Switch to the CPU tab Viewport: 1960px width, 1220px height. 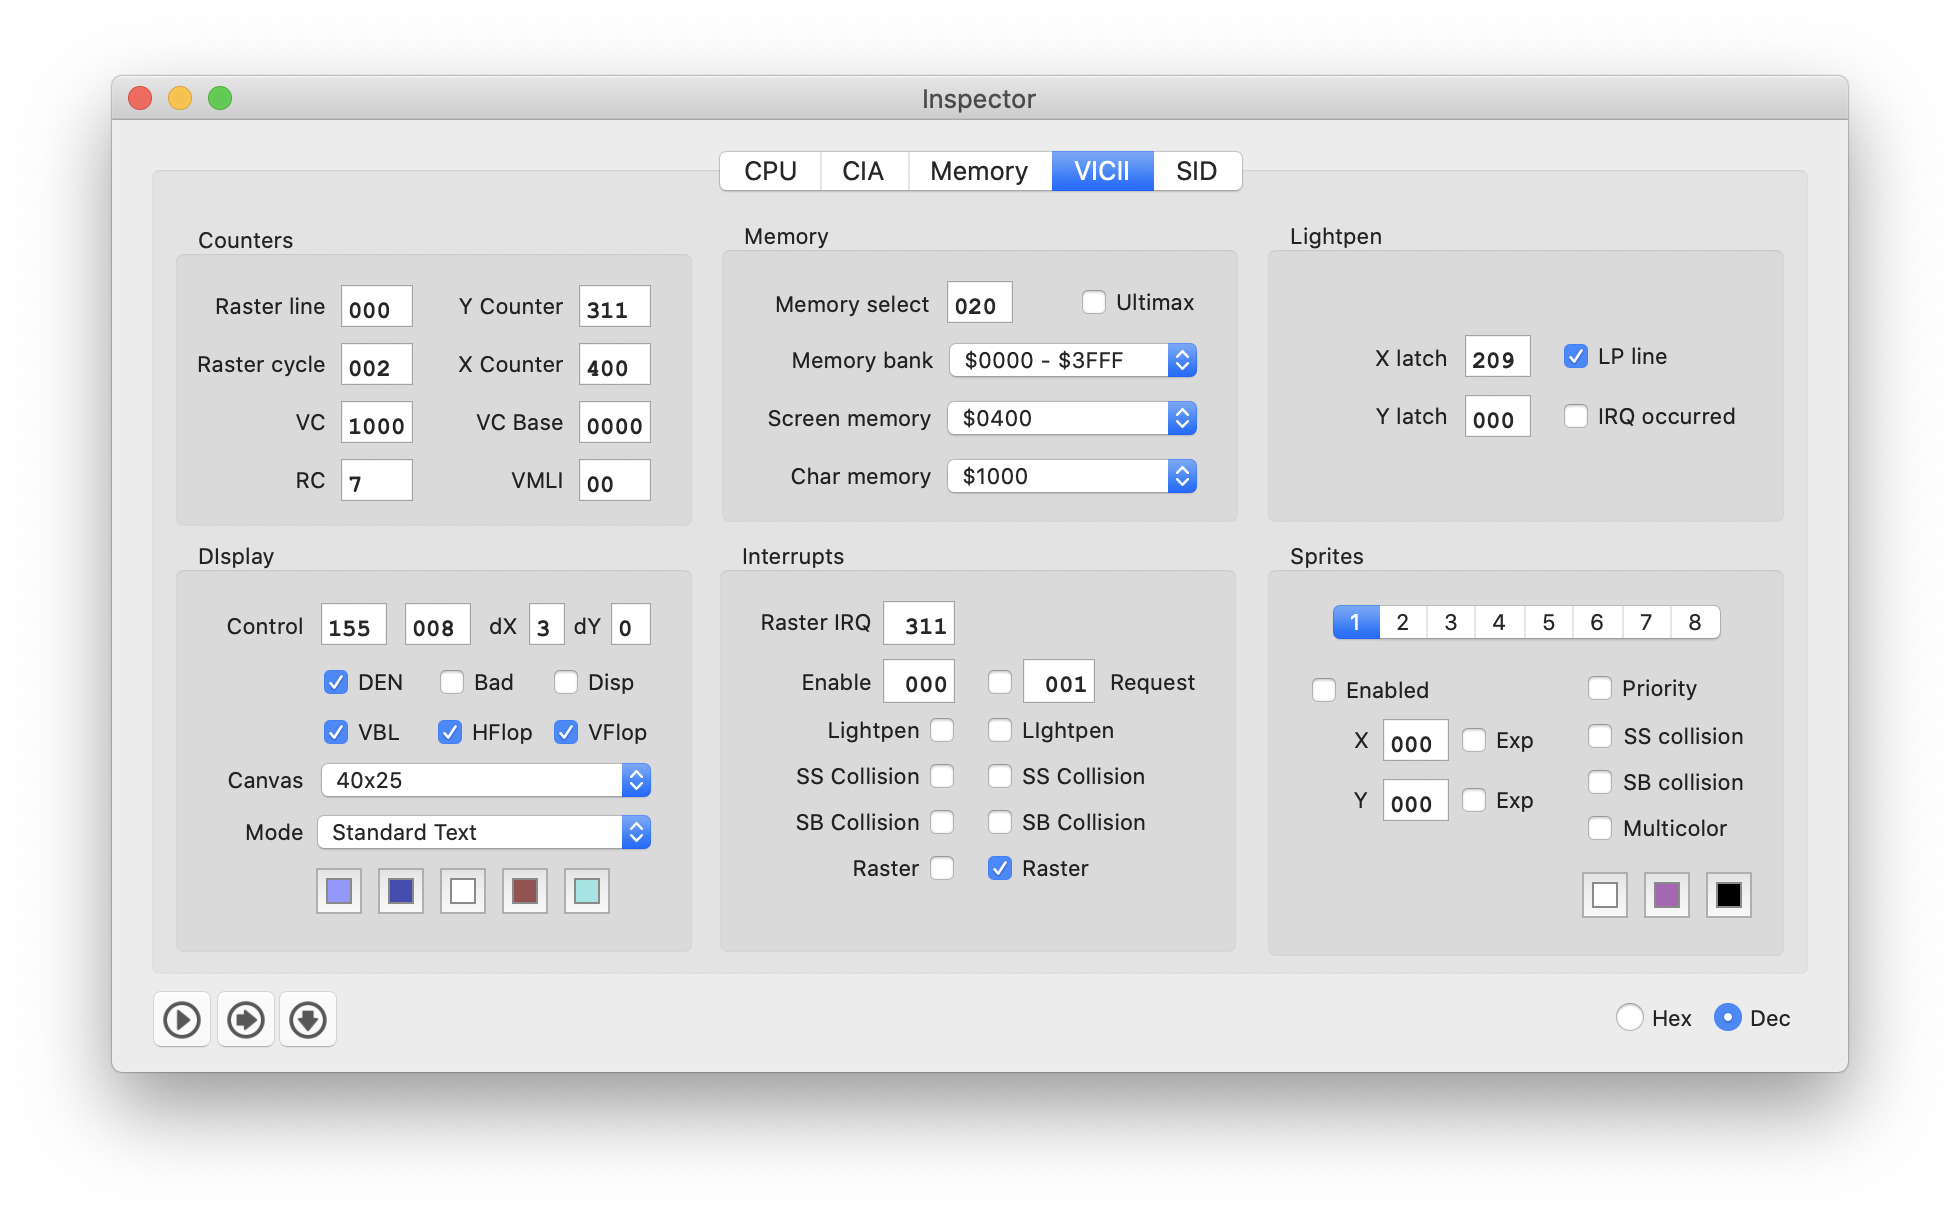769,171
